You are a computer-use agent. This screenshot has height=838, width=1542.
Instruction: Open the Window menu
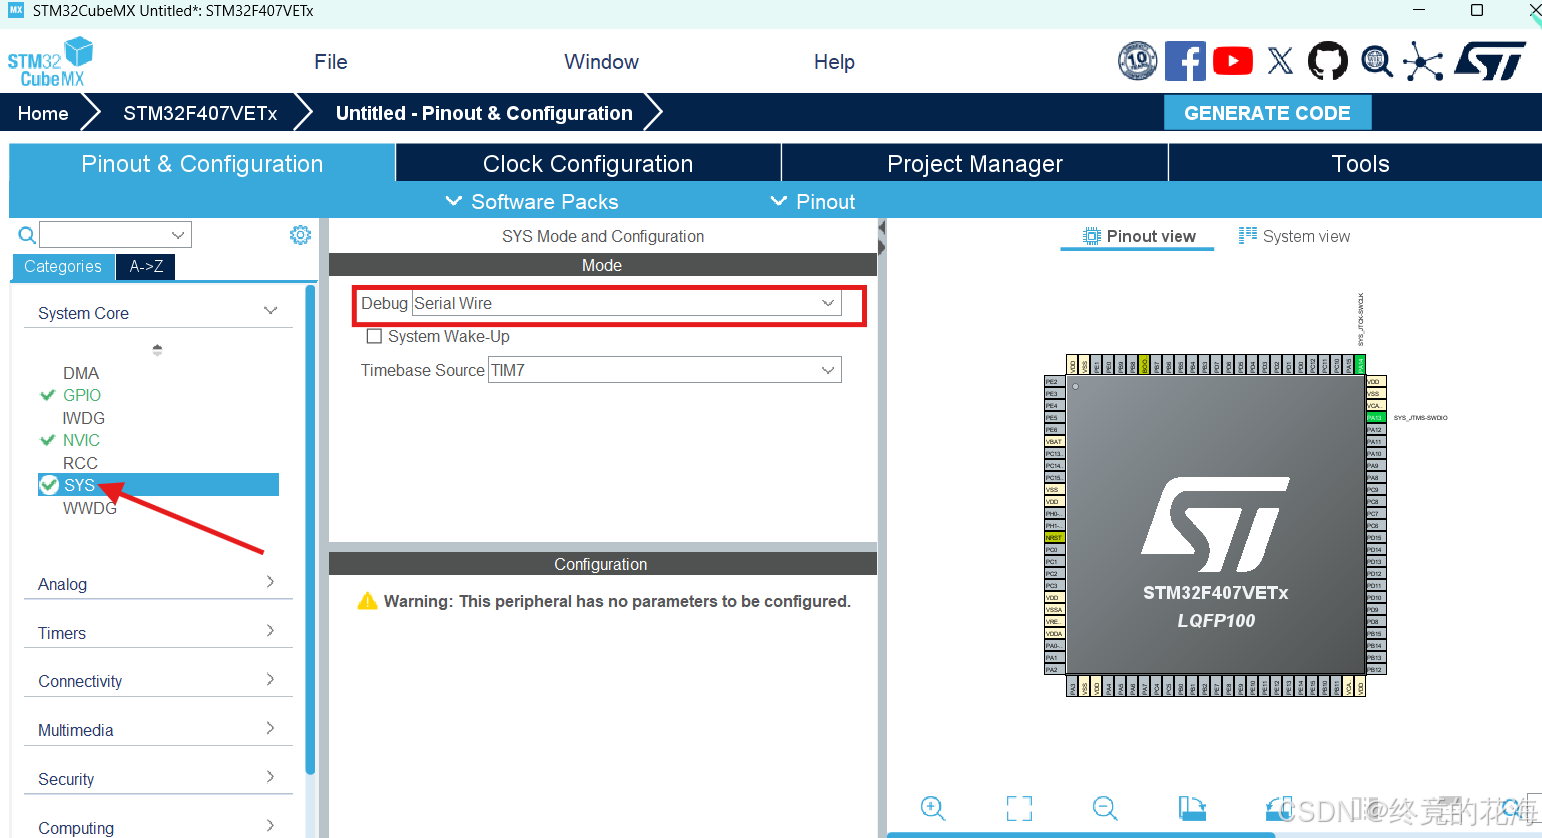tap(601, 62)
